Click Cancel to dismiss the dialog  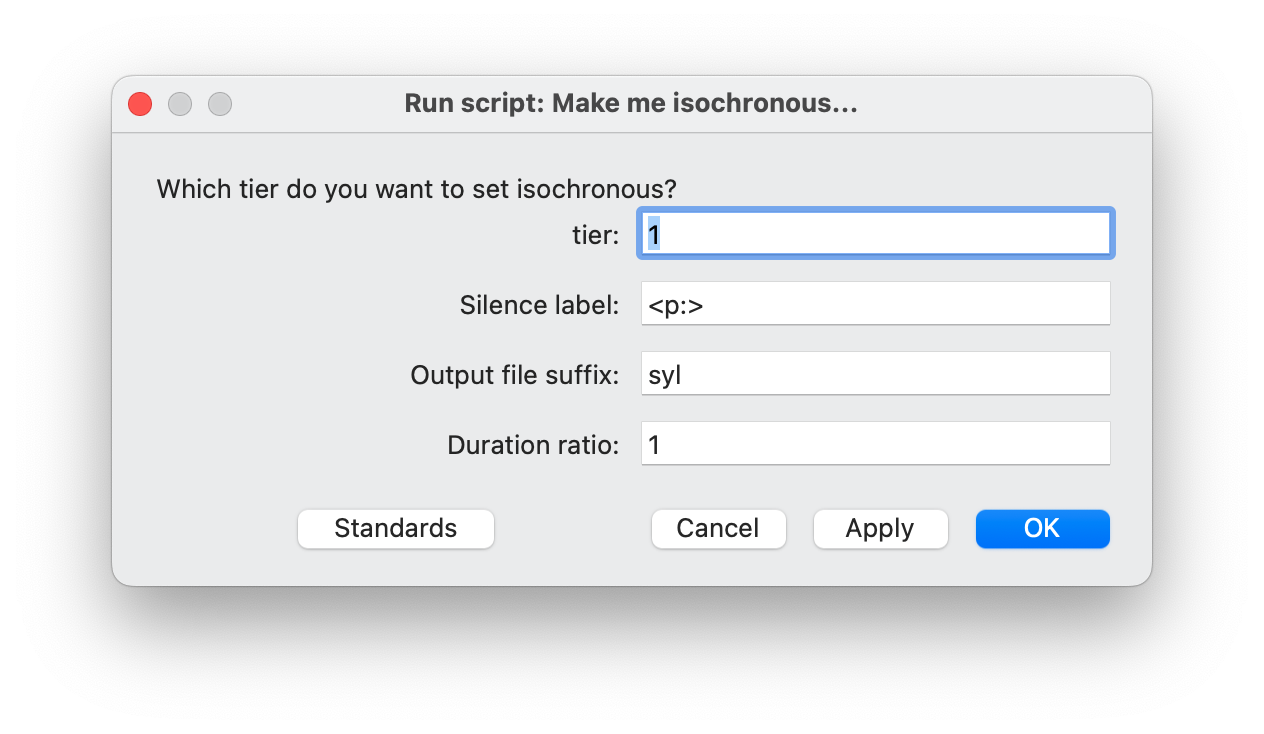[x=718, y=528]
